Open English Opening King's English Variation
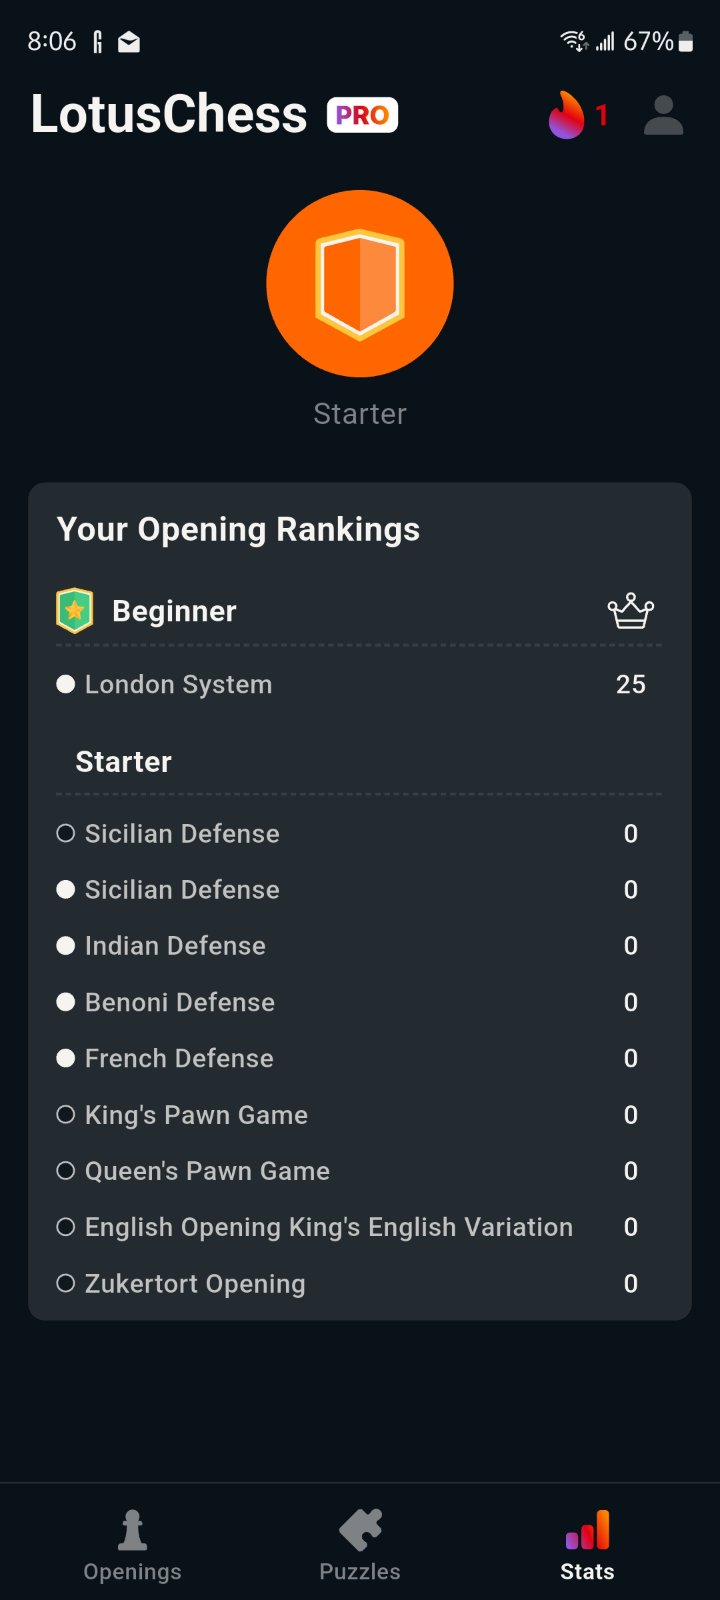This screenshot has width=720, height=1600. click(329, 1227)
